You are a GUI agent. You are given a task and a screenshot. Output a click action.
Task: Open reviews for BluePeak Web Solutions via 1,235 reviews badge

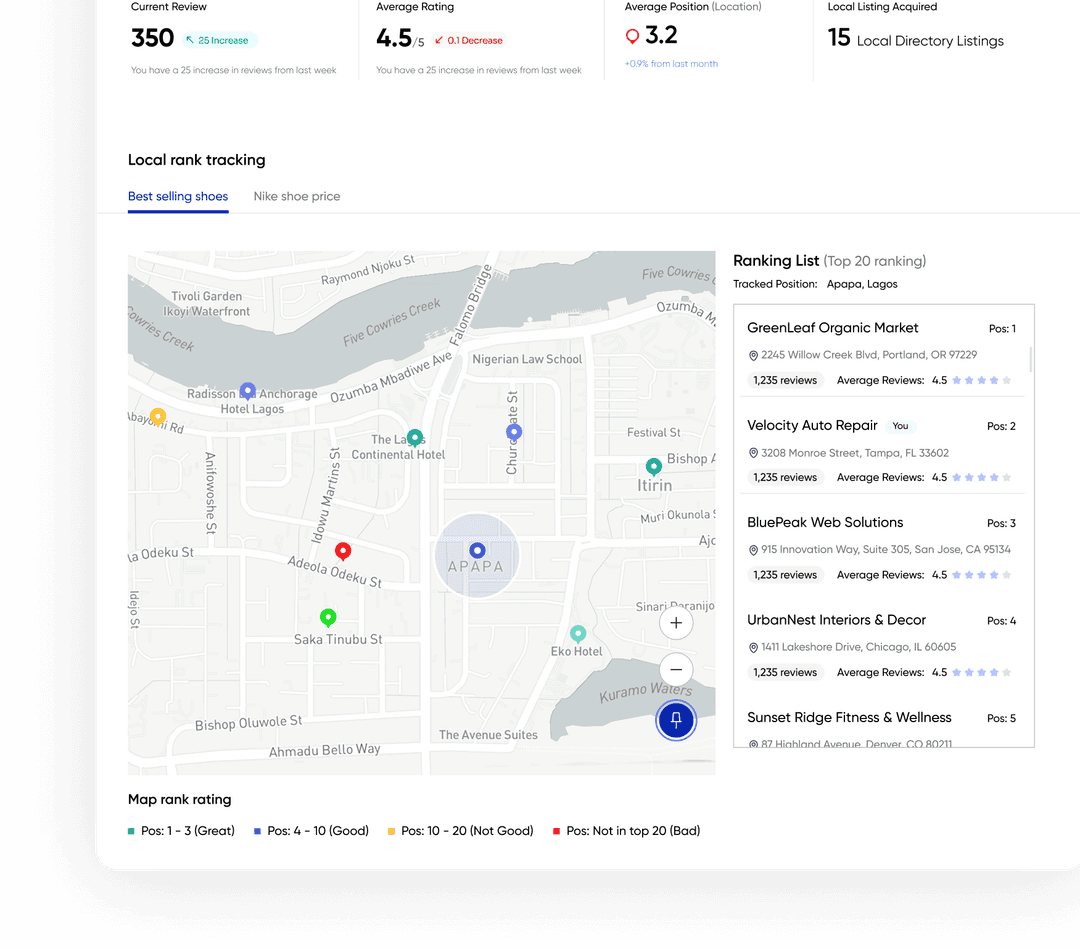(x=785, y=574)
